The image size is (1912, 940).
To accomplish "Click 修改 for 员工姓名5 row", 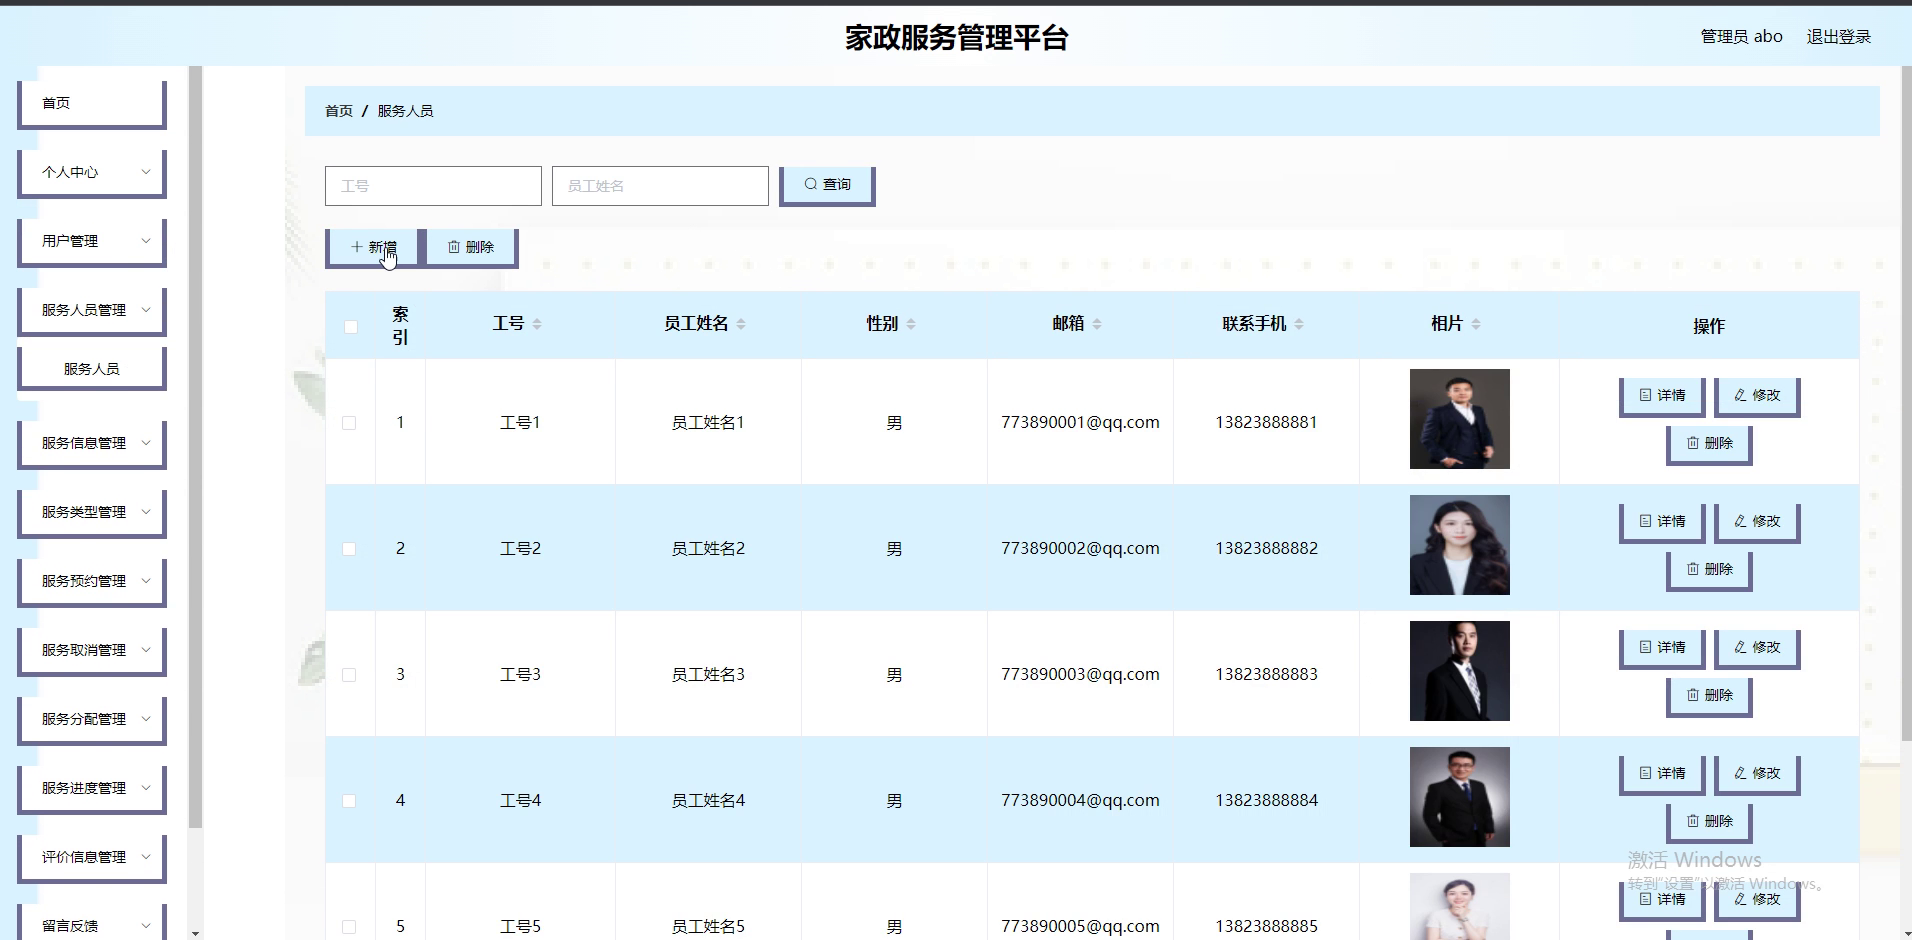I will [x=1757, y=900].
